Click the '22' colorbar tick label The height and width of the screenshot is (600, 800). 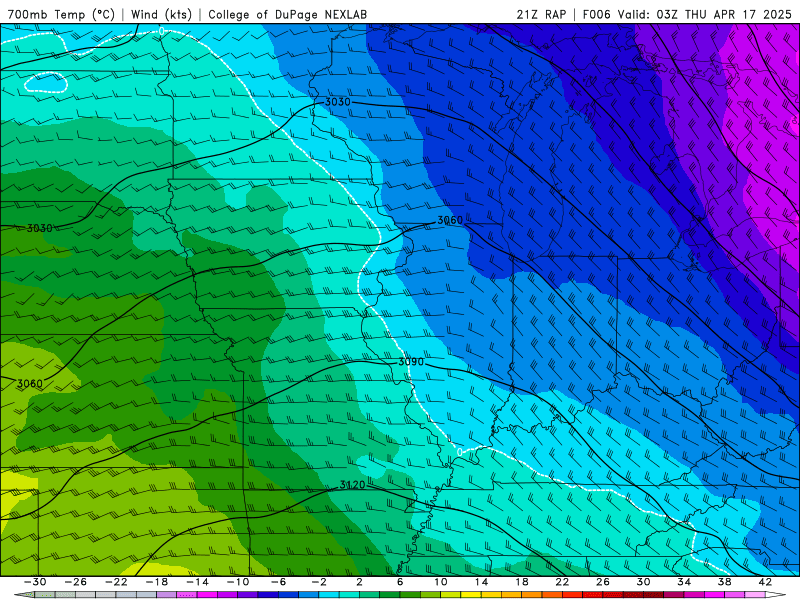pos(562,582)
